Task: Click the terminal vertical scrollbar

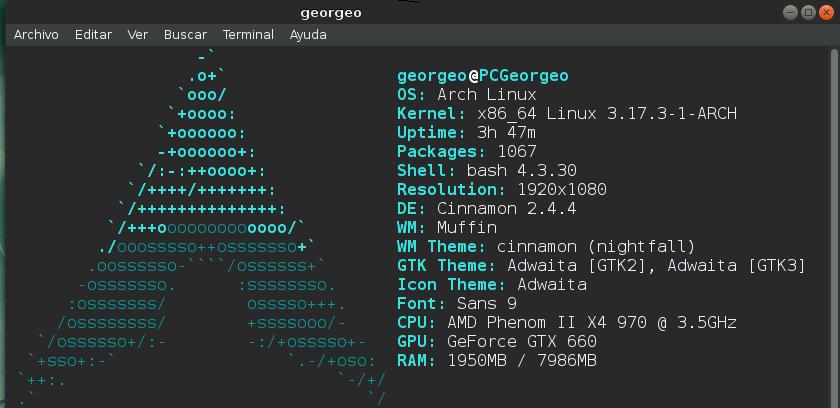Action: click(834, 228)
